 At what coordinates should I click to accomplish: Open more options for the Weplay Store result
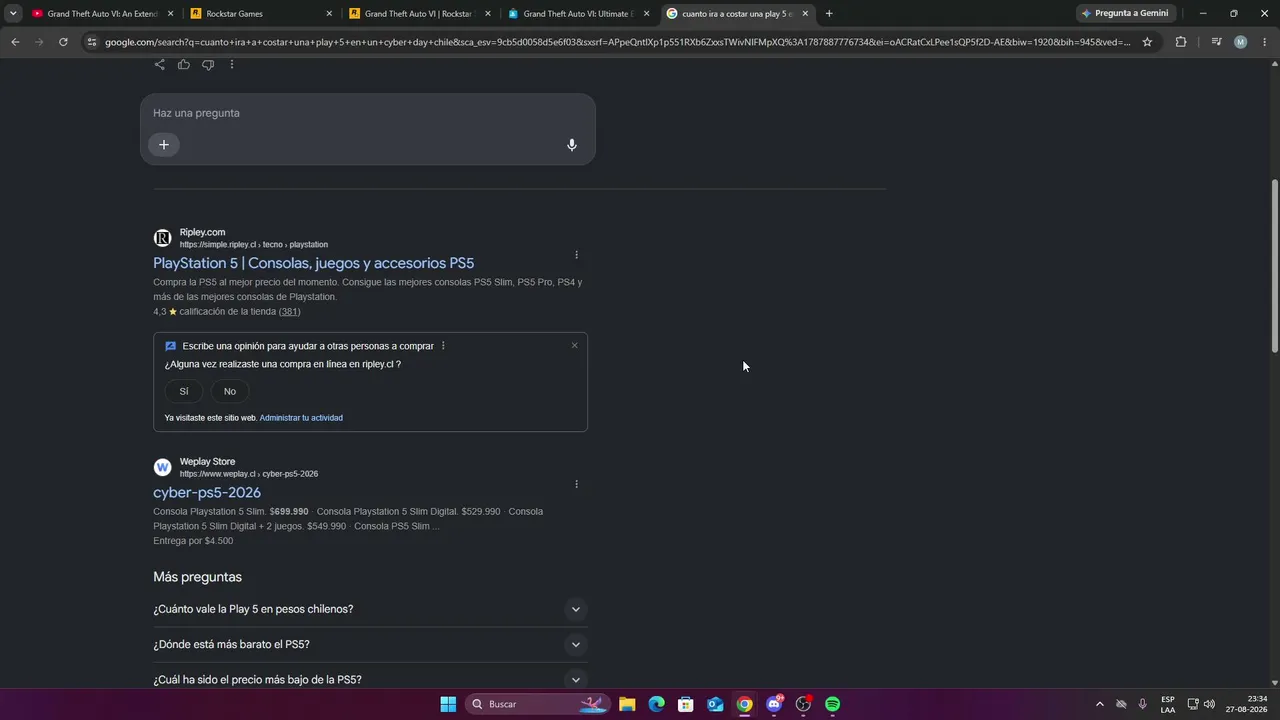[576, 484]
